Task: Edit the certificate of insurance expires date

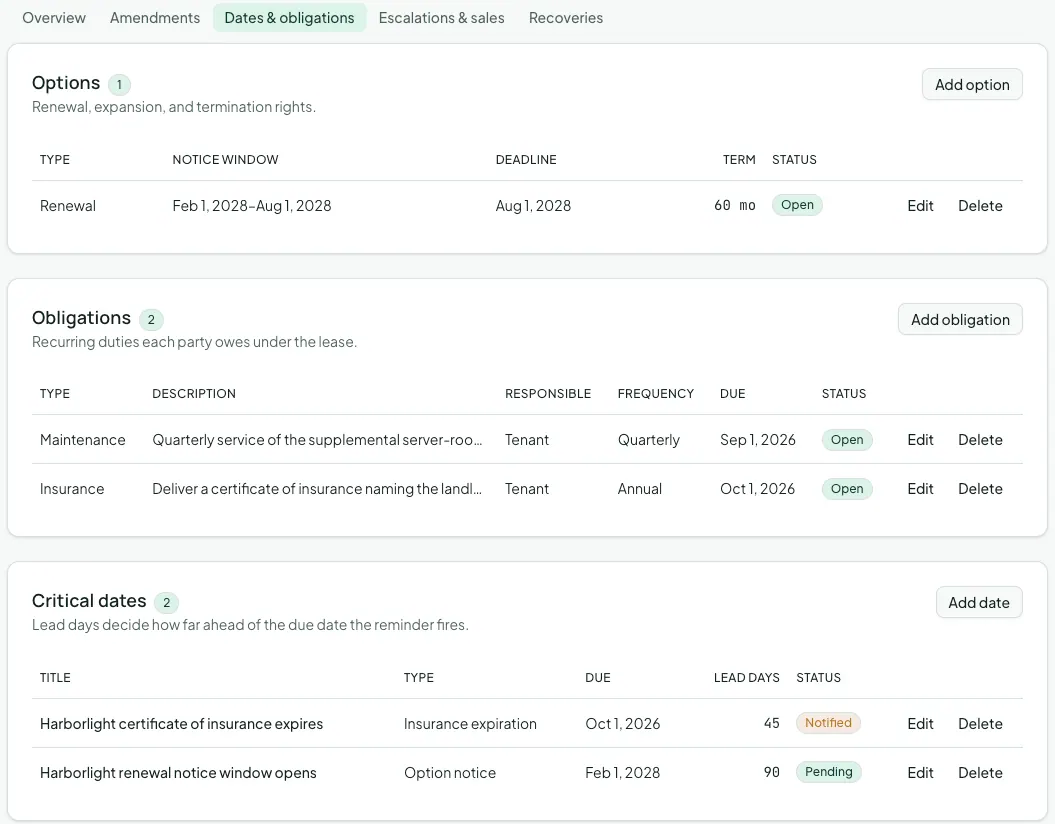Action: pos(920,724)
